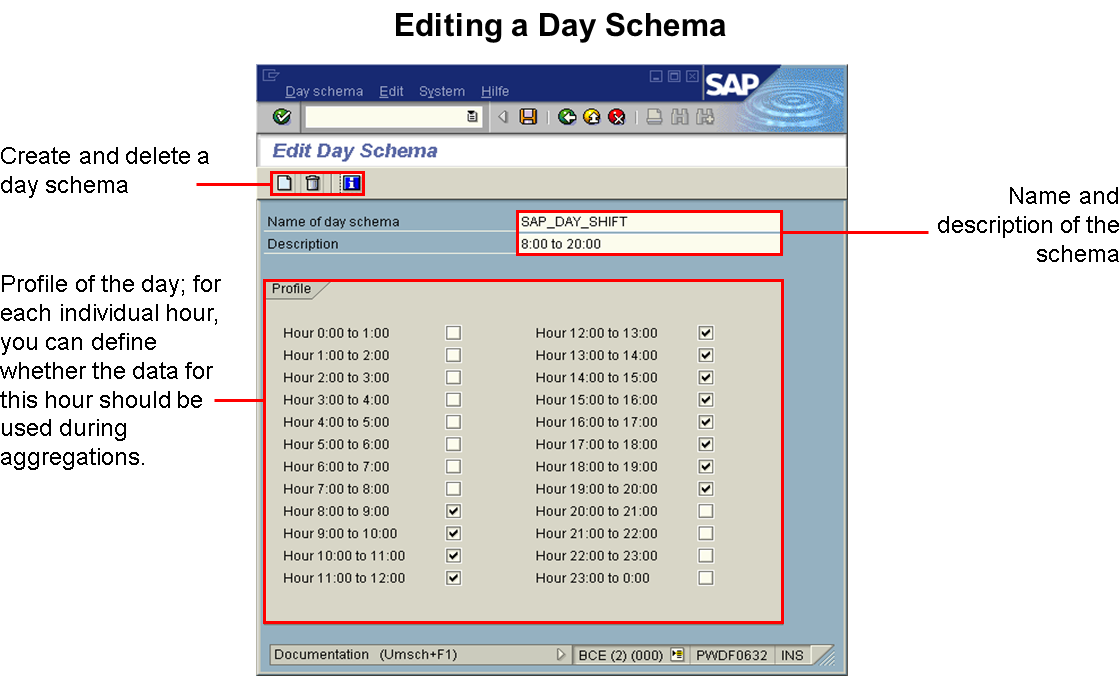
Task: Click the green Back arrow icon
Action: point(567,117)
